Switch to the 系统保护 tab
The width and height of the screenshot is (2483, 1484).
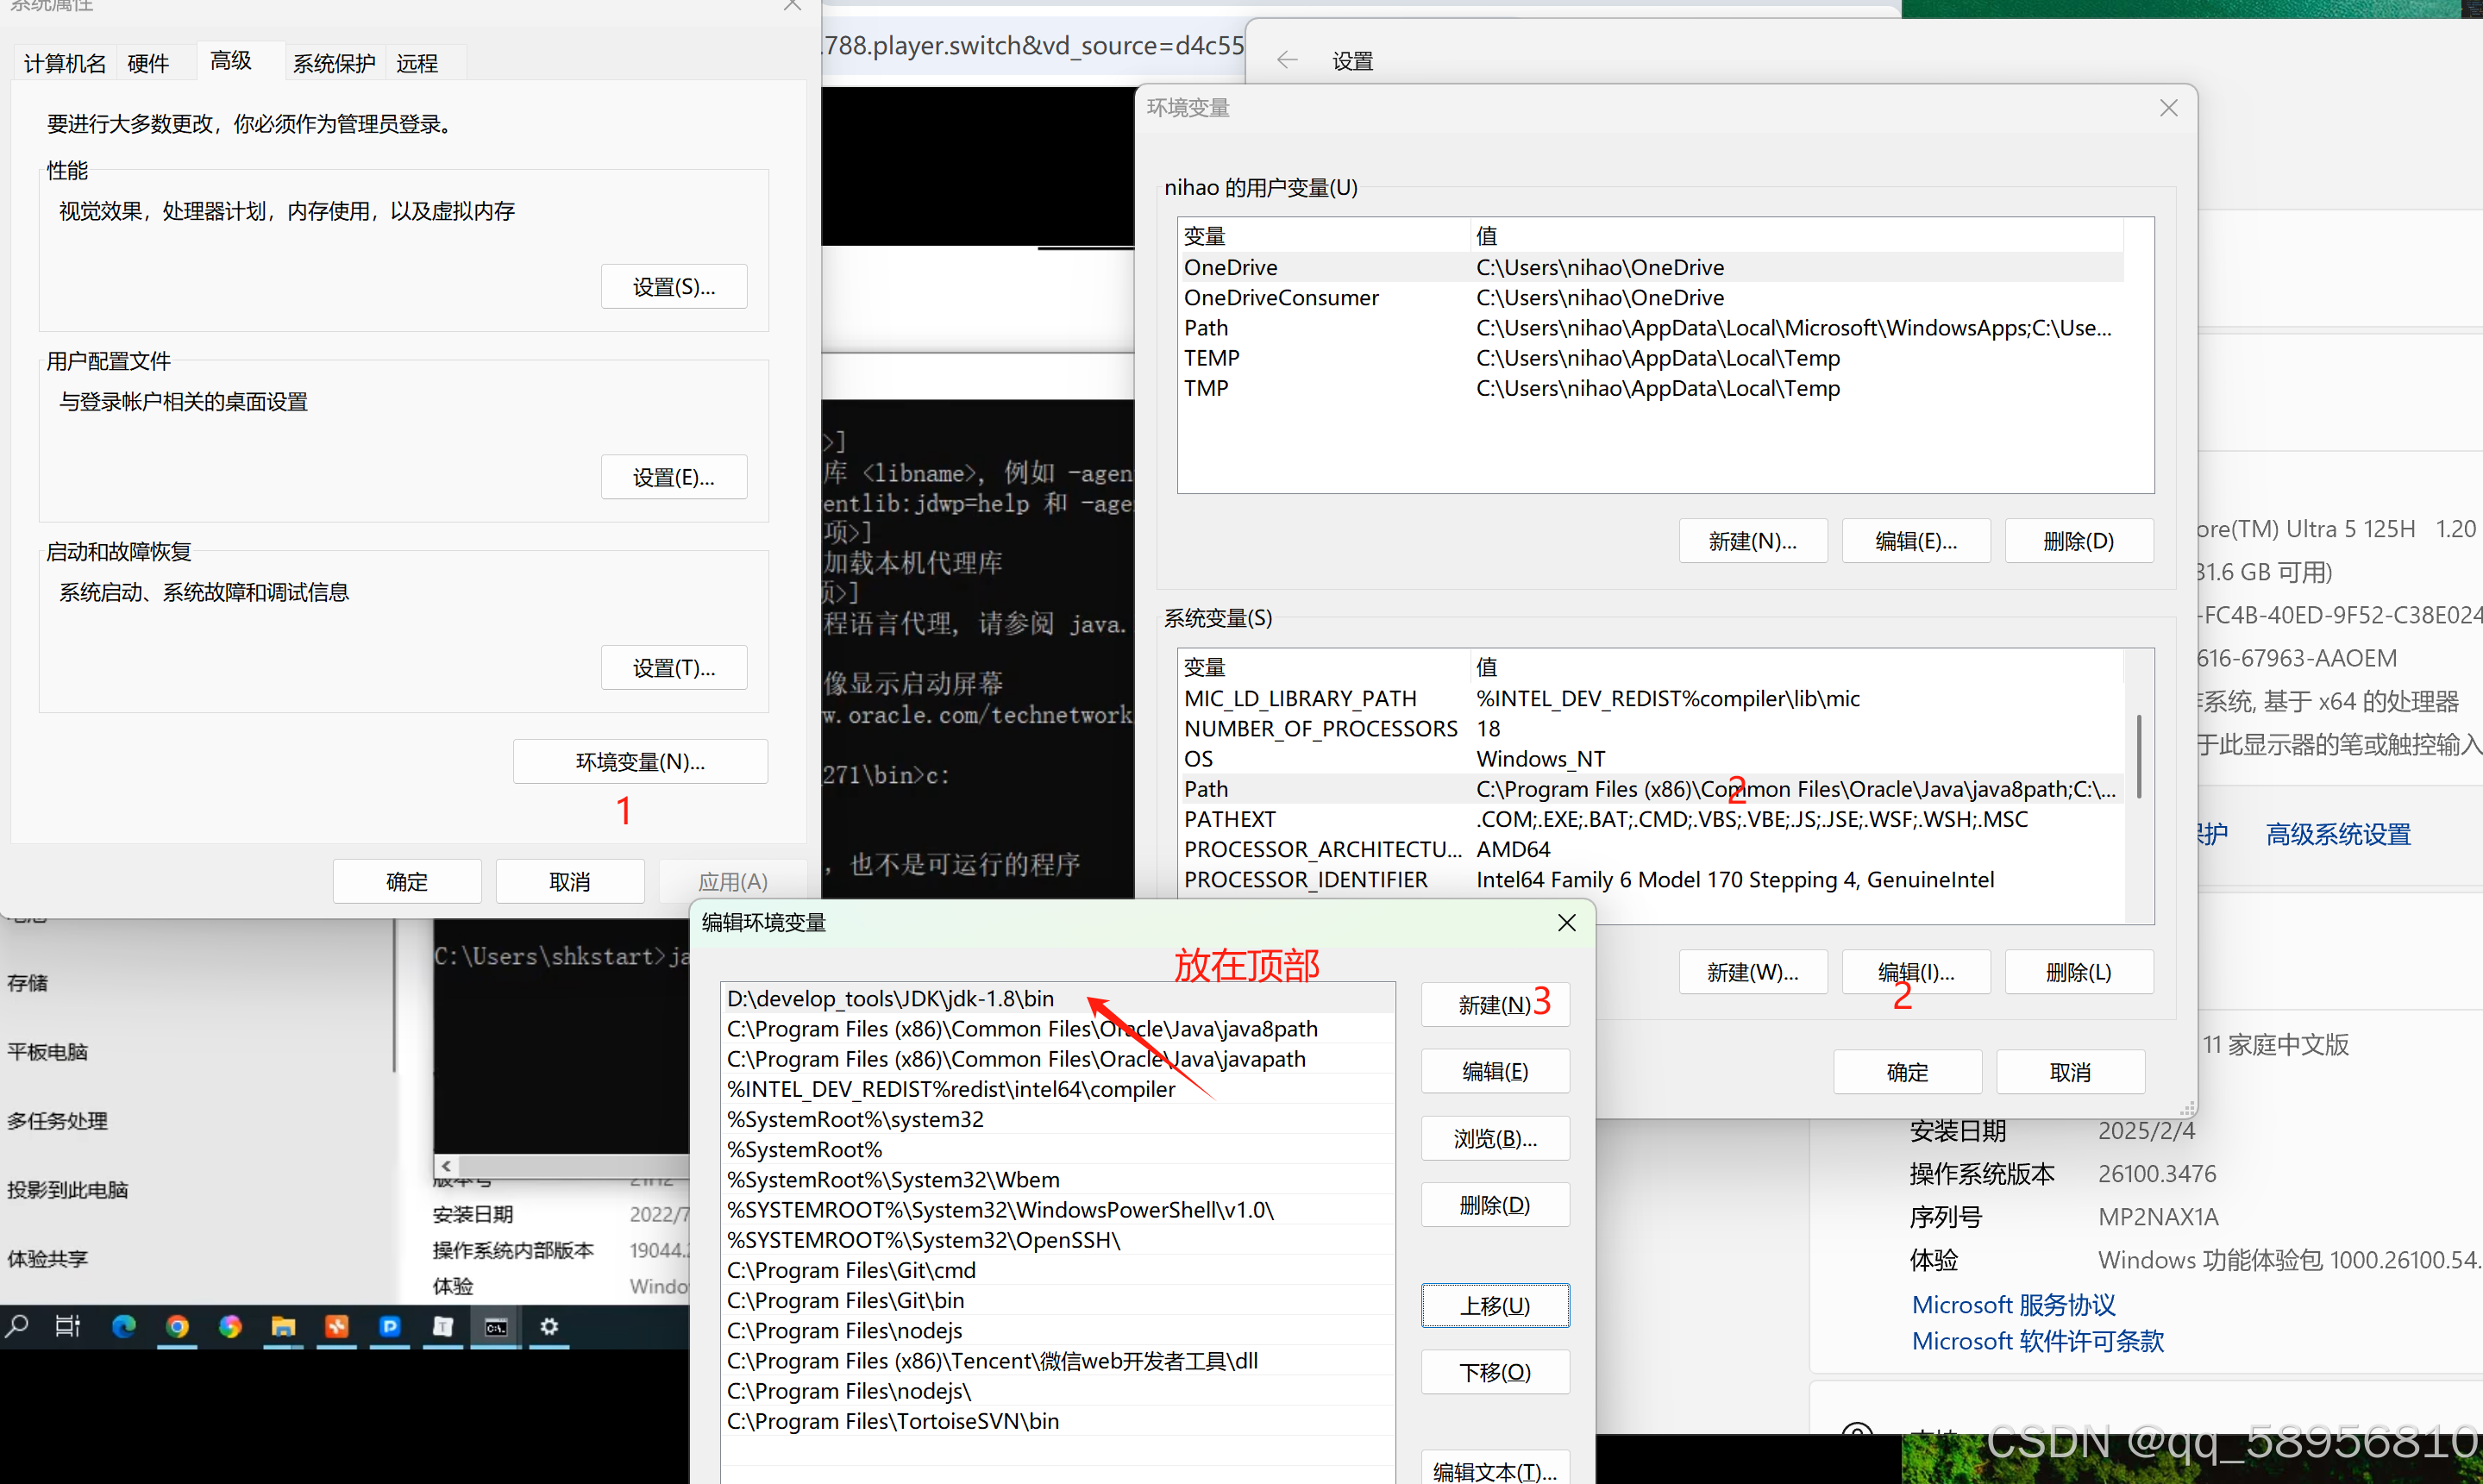pos(334,62)
